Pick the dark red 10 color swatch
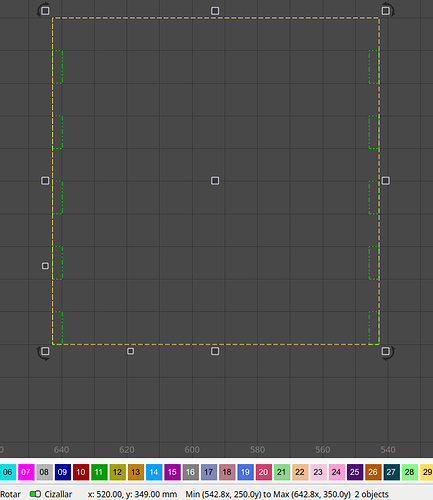Image resolution: width=433 pixels, height=500 pixels. coord(81,472)
